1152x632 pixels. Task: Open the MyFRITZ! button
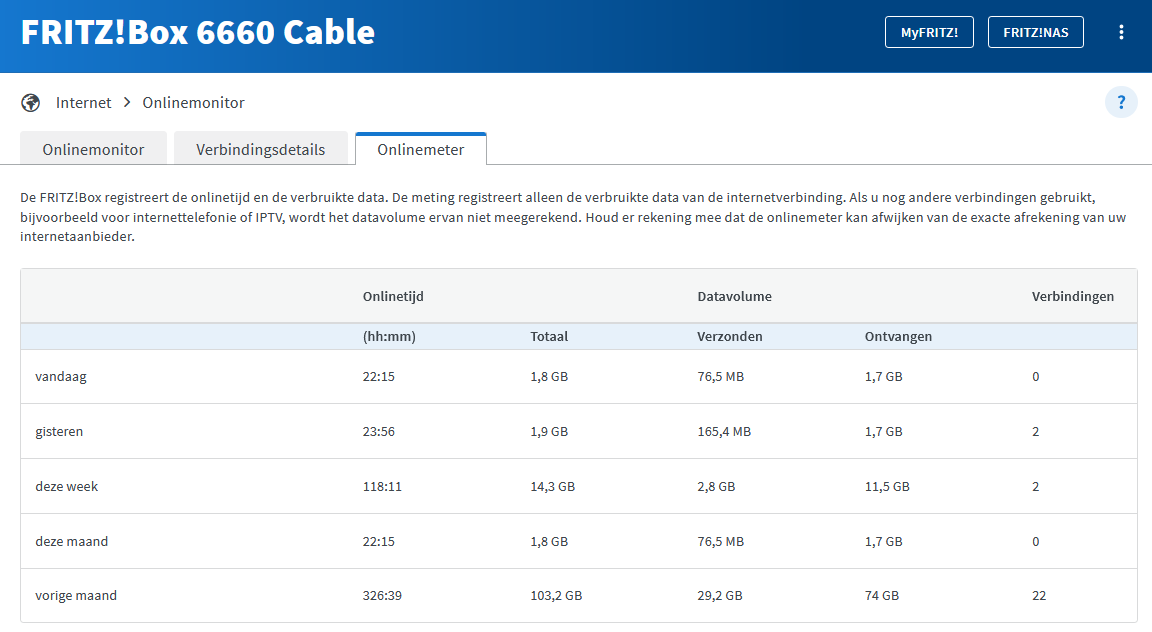pos(929,32)
